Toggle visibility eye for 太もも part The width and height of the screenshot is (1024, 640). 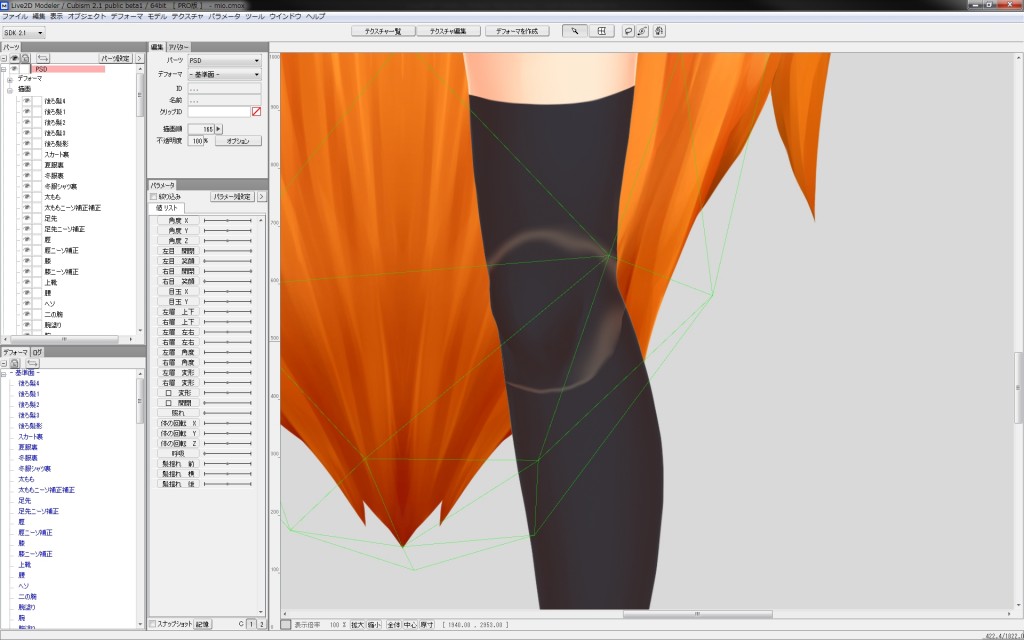click(x=27, y=197)
